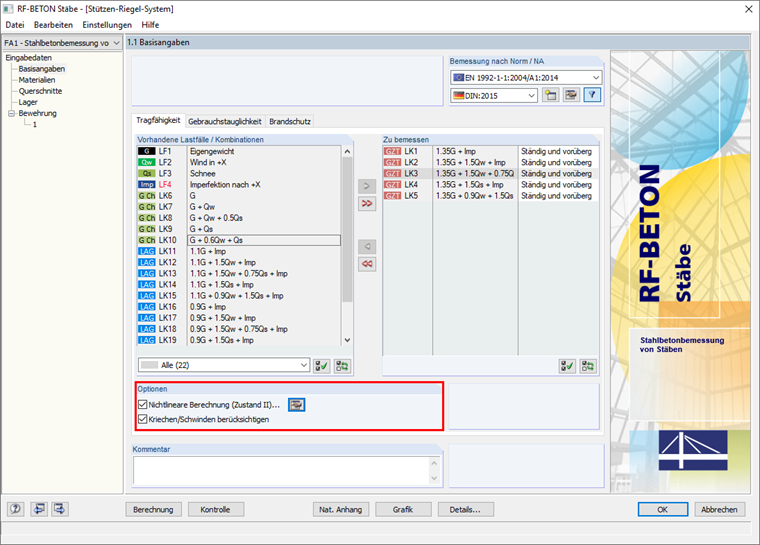Select LK16 '0.9G + Imp' row
The width and height of the screenshot is (760, 545).
point(239,307)
